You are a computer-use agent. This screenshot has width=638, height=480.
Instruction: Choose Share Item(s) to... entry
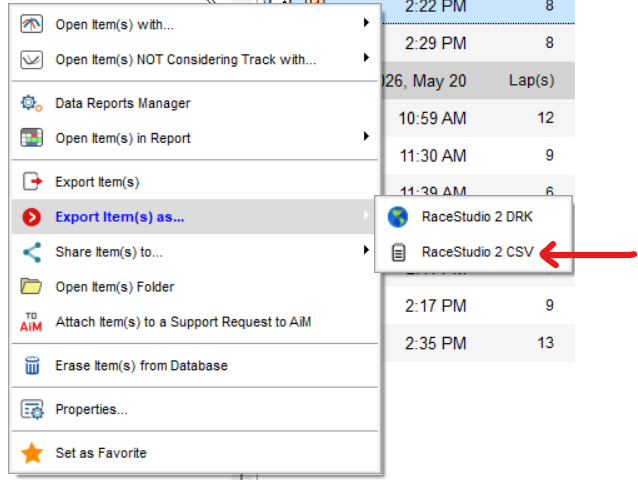pos(195,252)
